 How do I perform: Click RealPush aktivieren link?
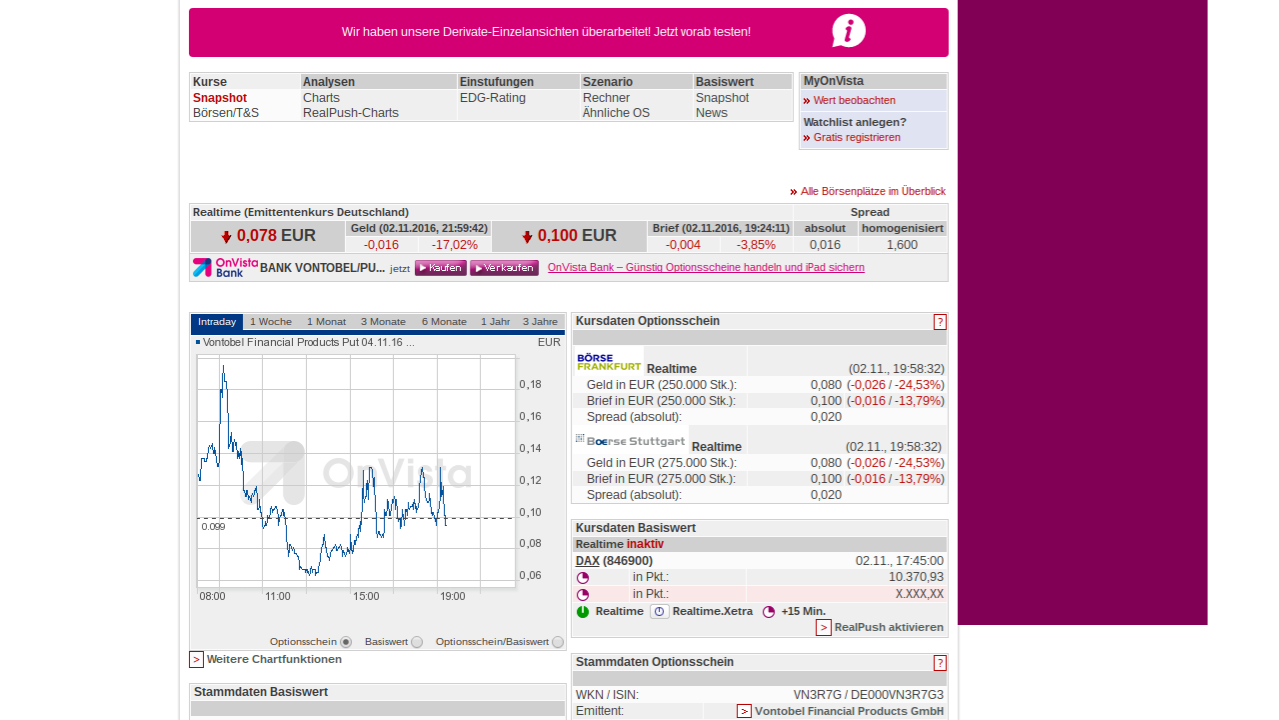pyautogui.click(x=889, y=628)
